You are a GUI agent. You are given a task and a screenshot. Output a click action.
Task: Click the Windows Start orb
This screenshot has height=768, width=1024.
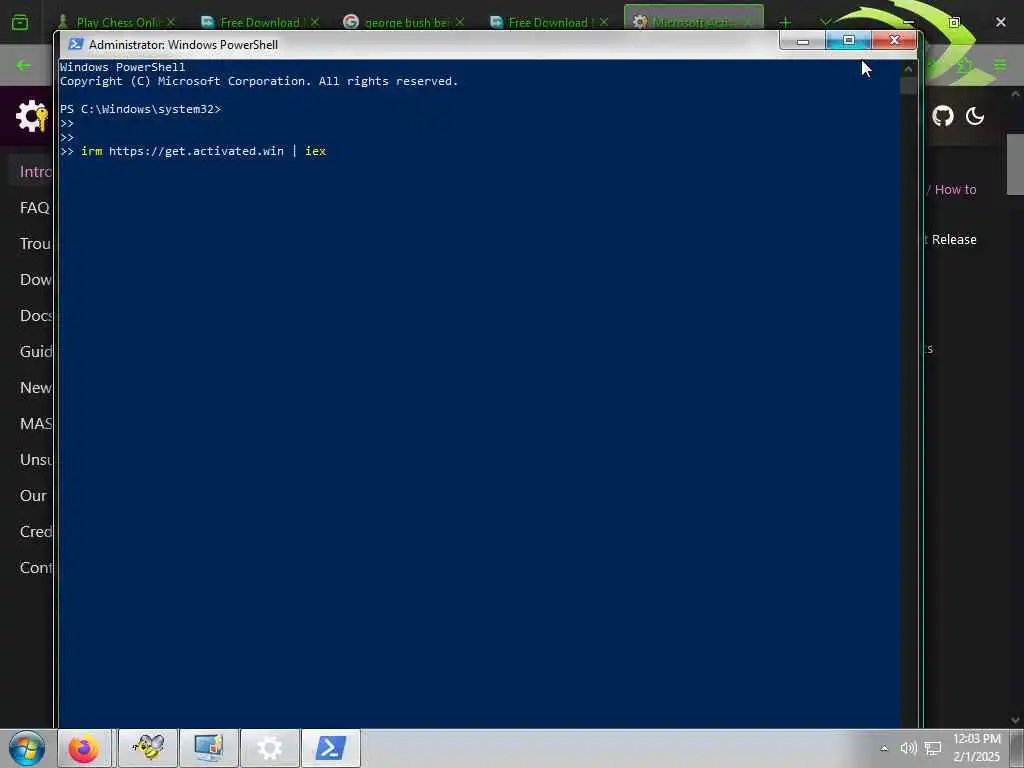click(x=26, y=748)
